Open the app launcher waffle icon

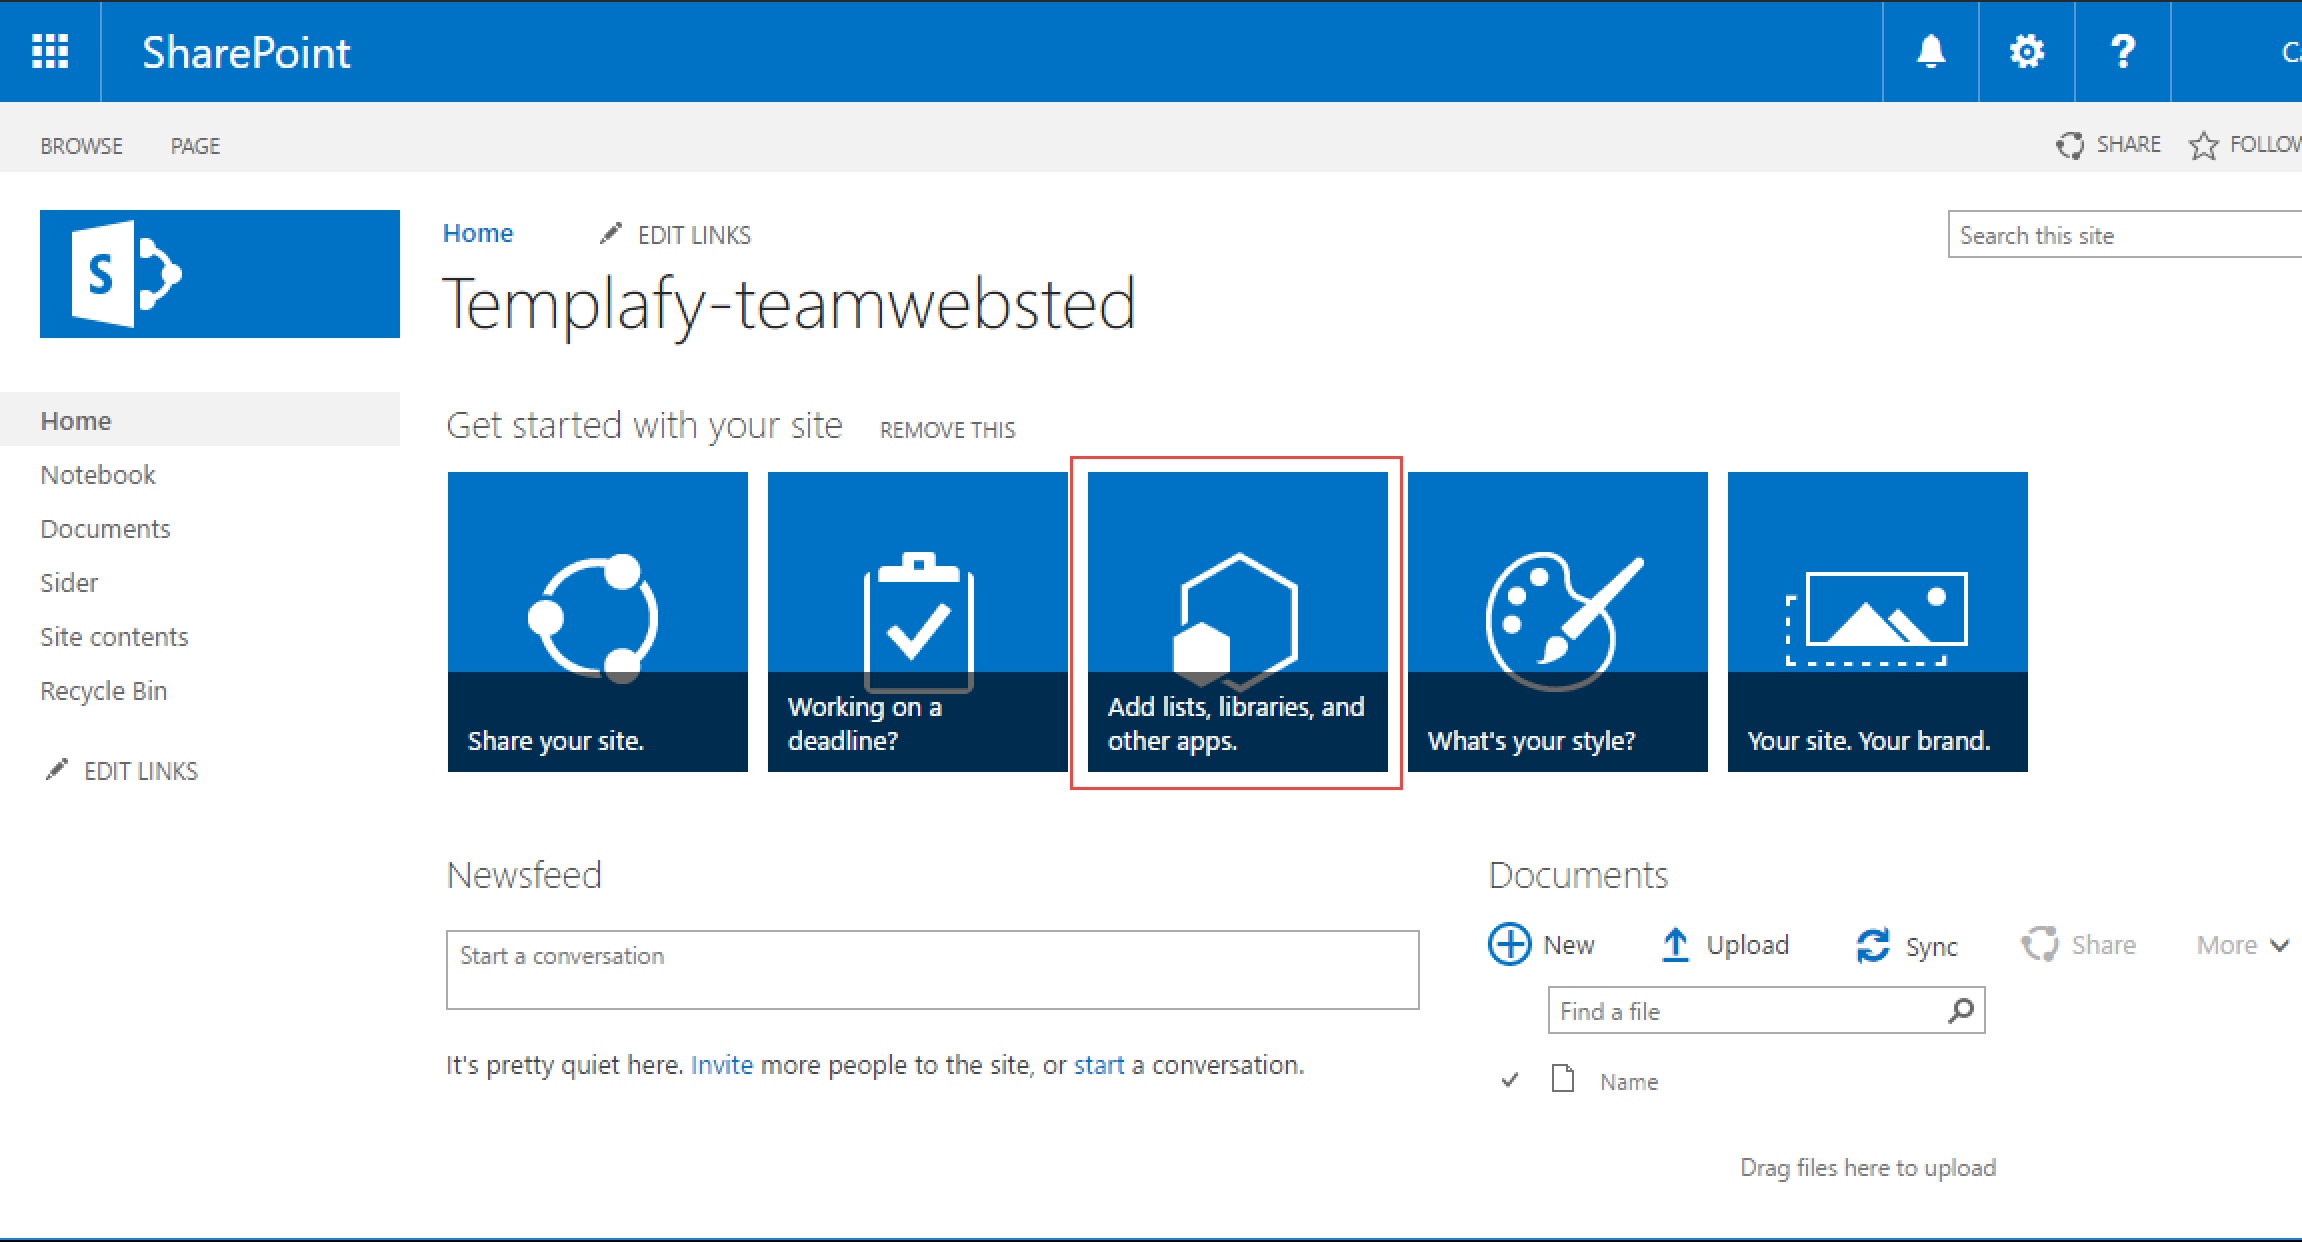(x=50, y=51)
